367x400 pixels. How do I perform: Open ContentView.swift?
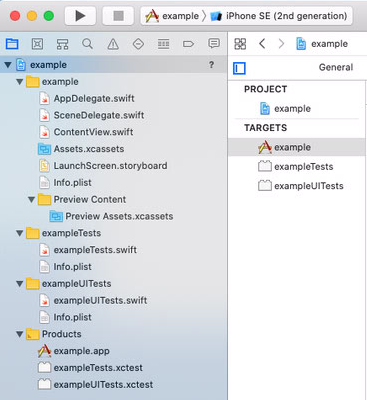coord(114,132)
